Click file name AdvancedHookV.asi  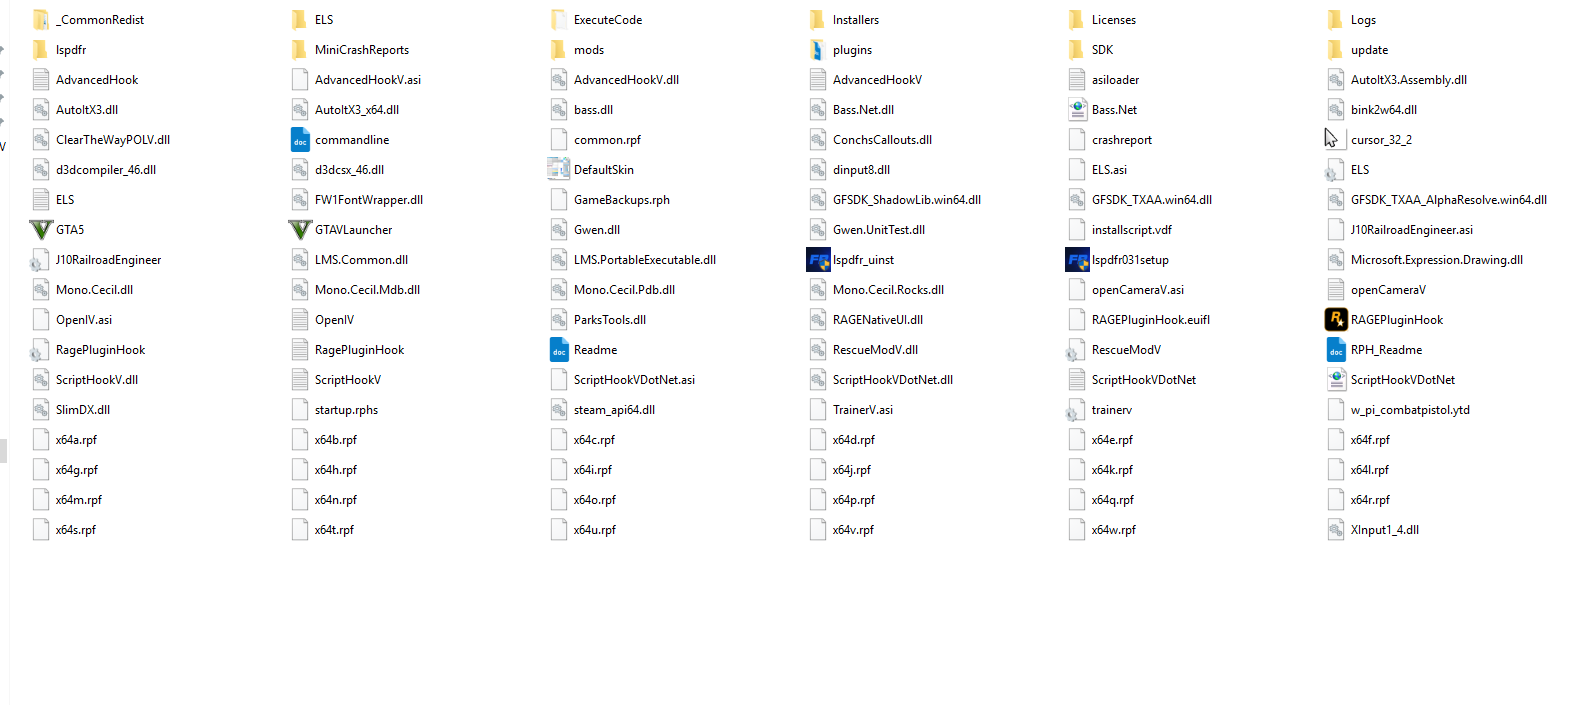(368, 80)
